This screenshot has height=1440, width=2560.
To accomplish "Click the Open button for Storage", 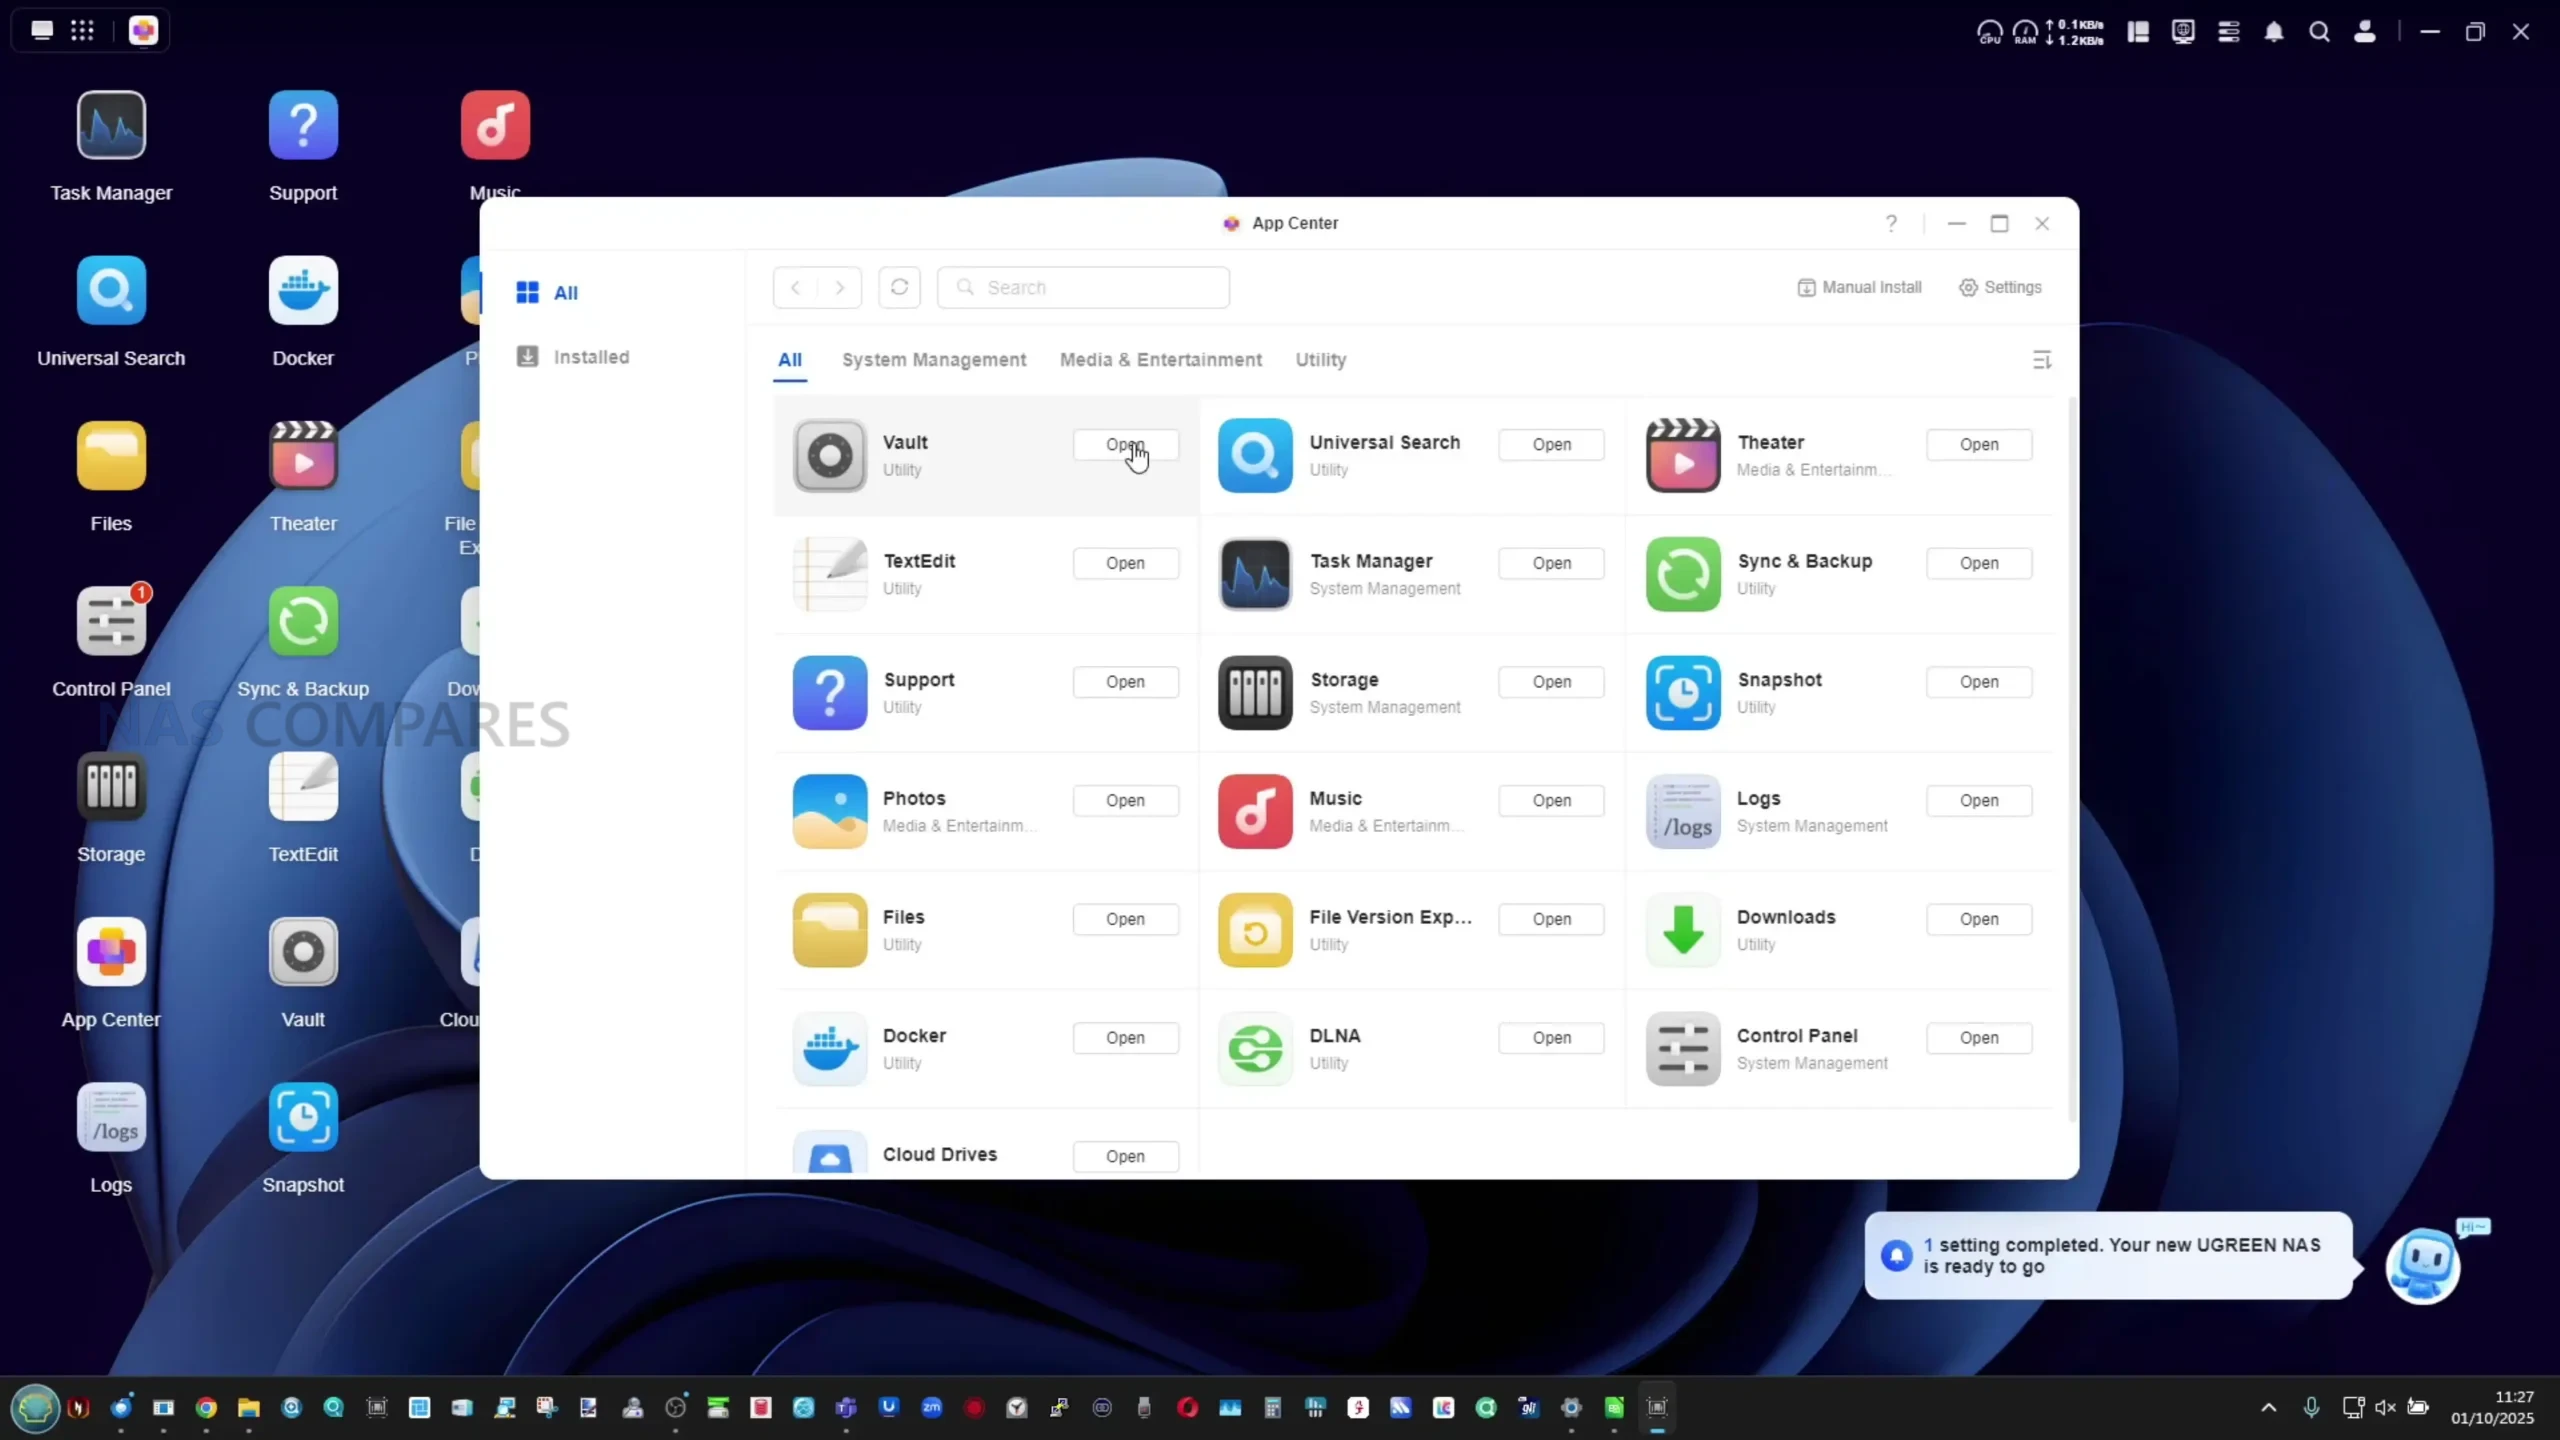I will click(x=1551, y=682).
